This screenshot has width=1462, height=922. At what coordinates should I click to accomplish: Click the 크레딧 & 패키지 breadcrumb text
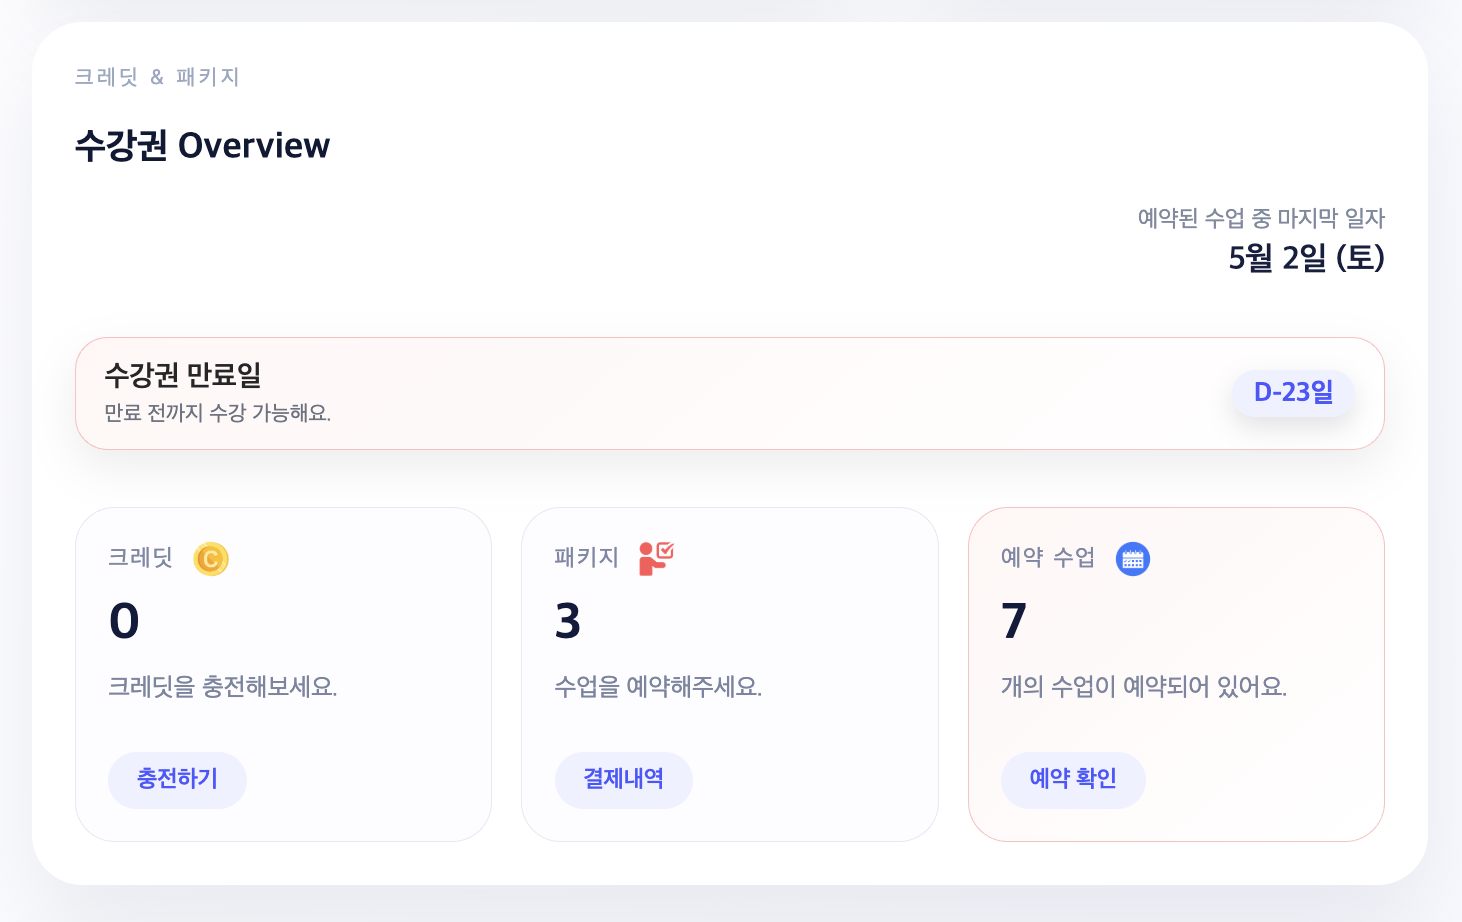coord(157,77)
